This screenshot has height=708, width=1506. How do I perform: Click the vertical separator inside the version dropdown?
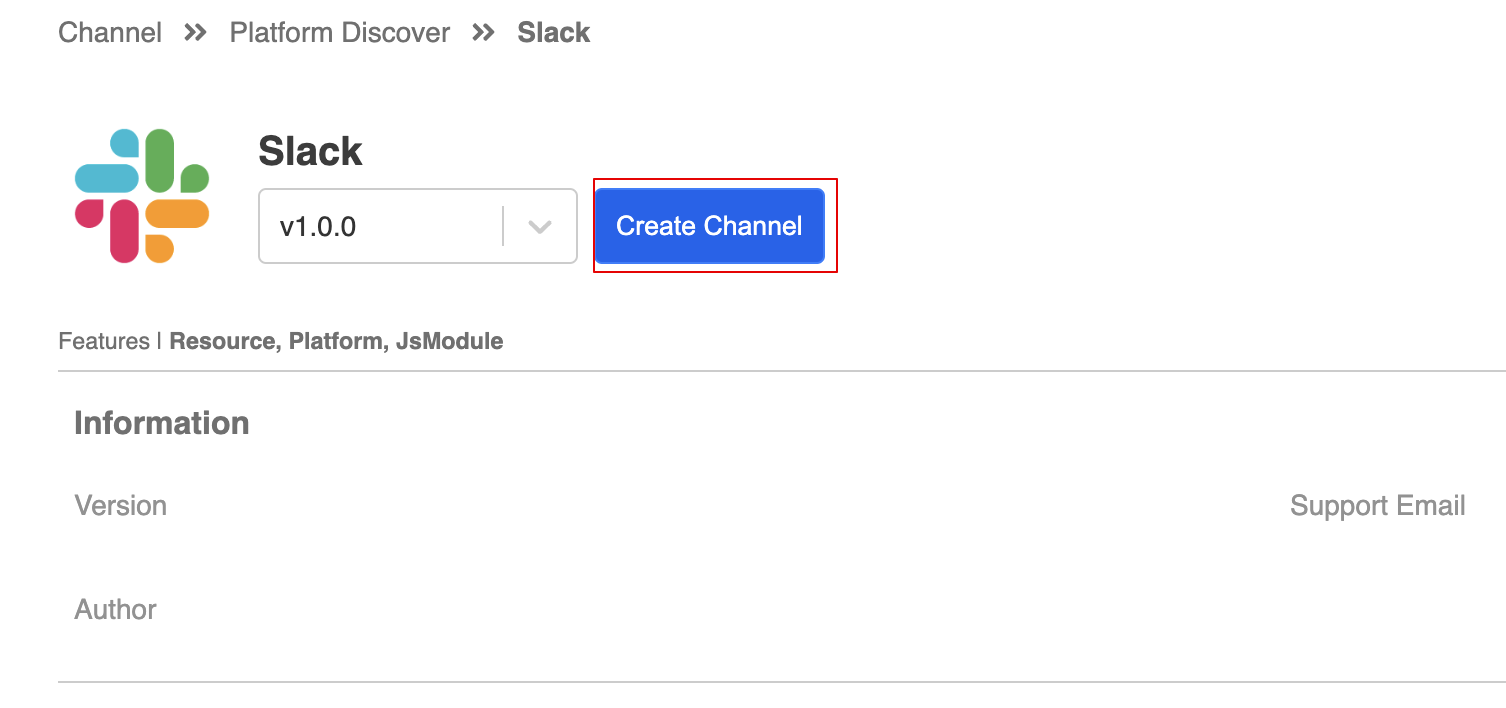point(503,227)
